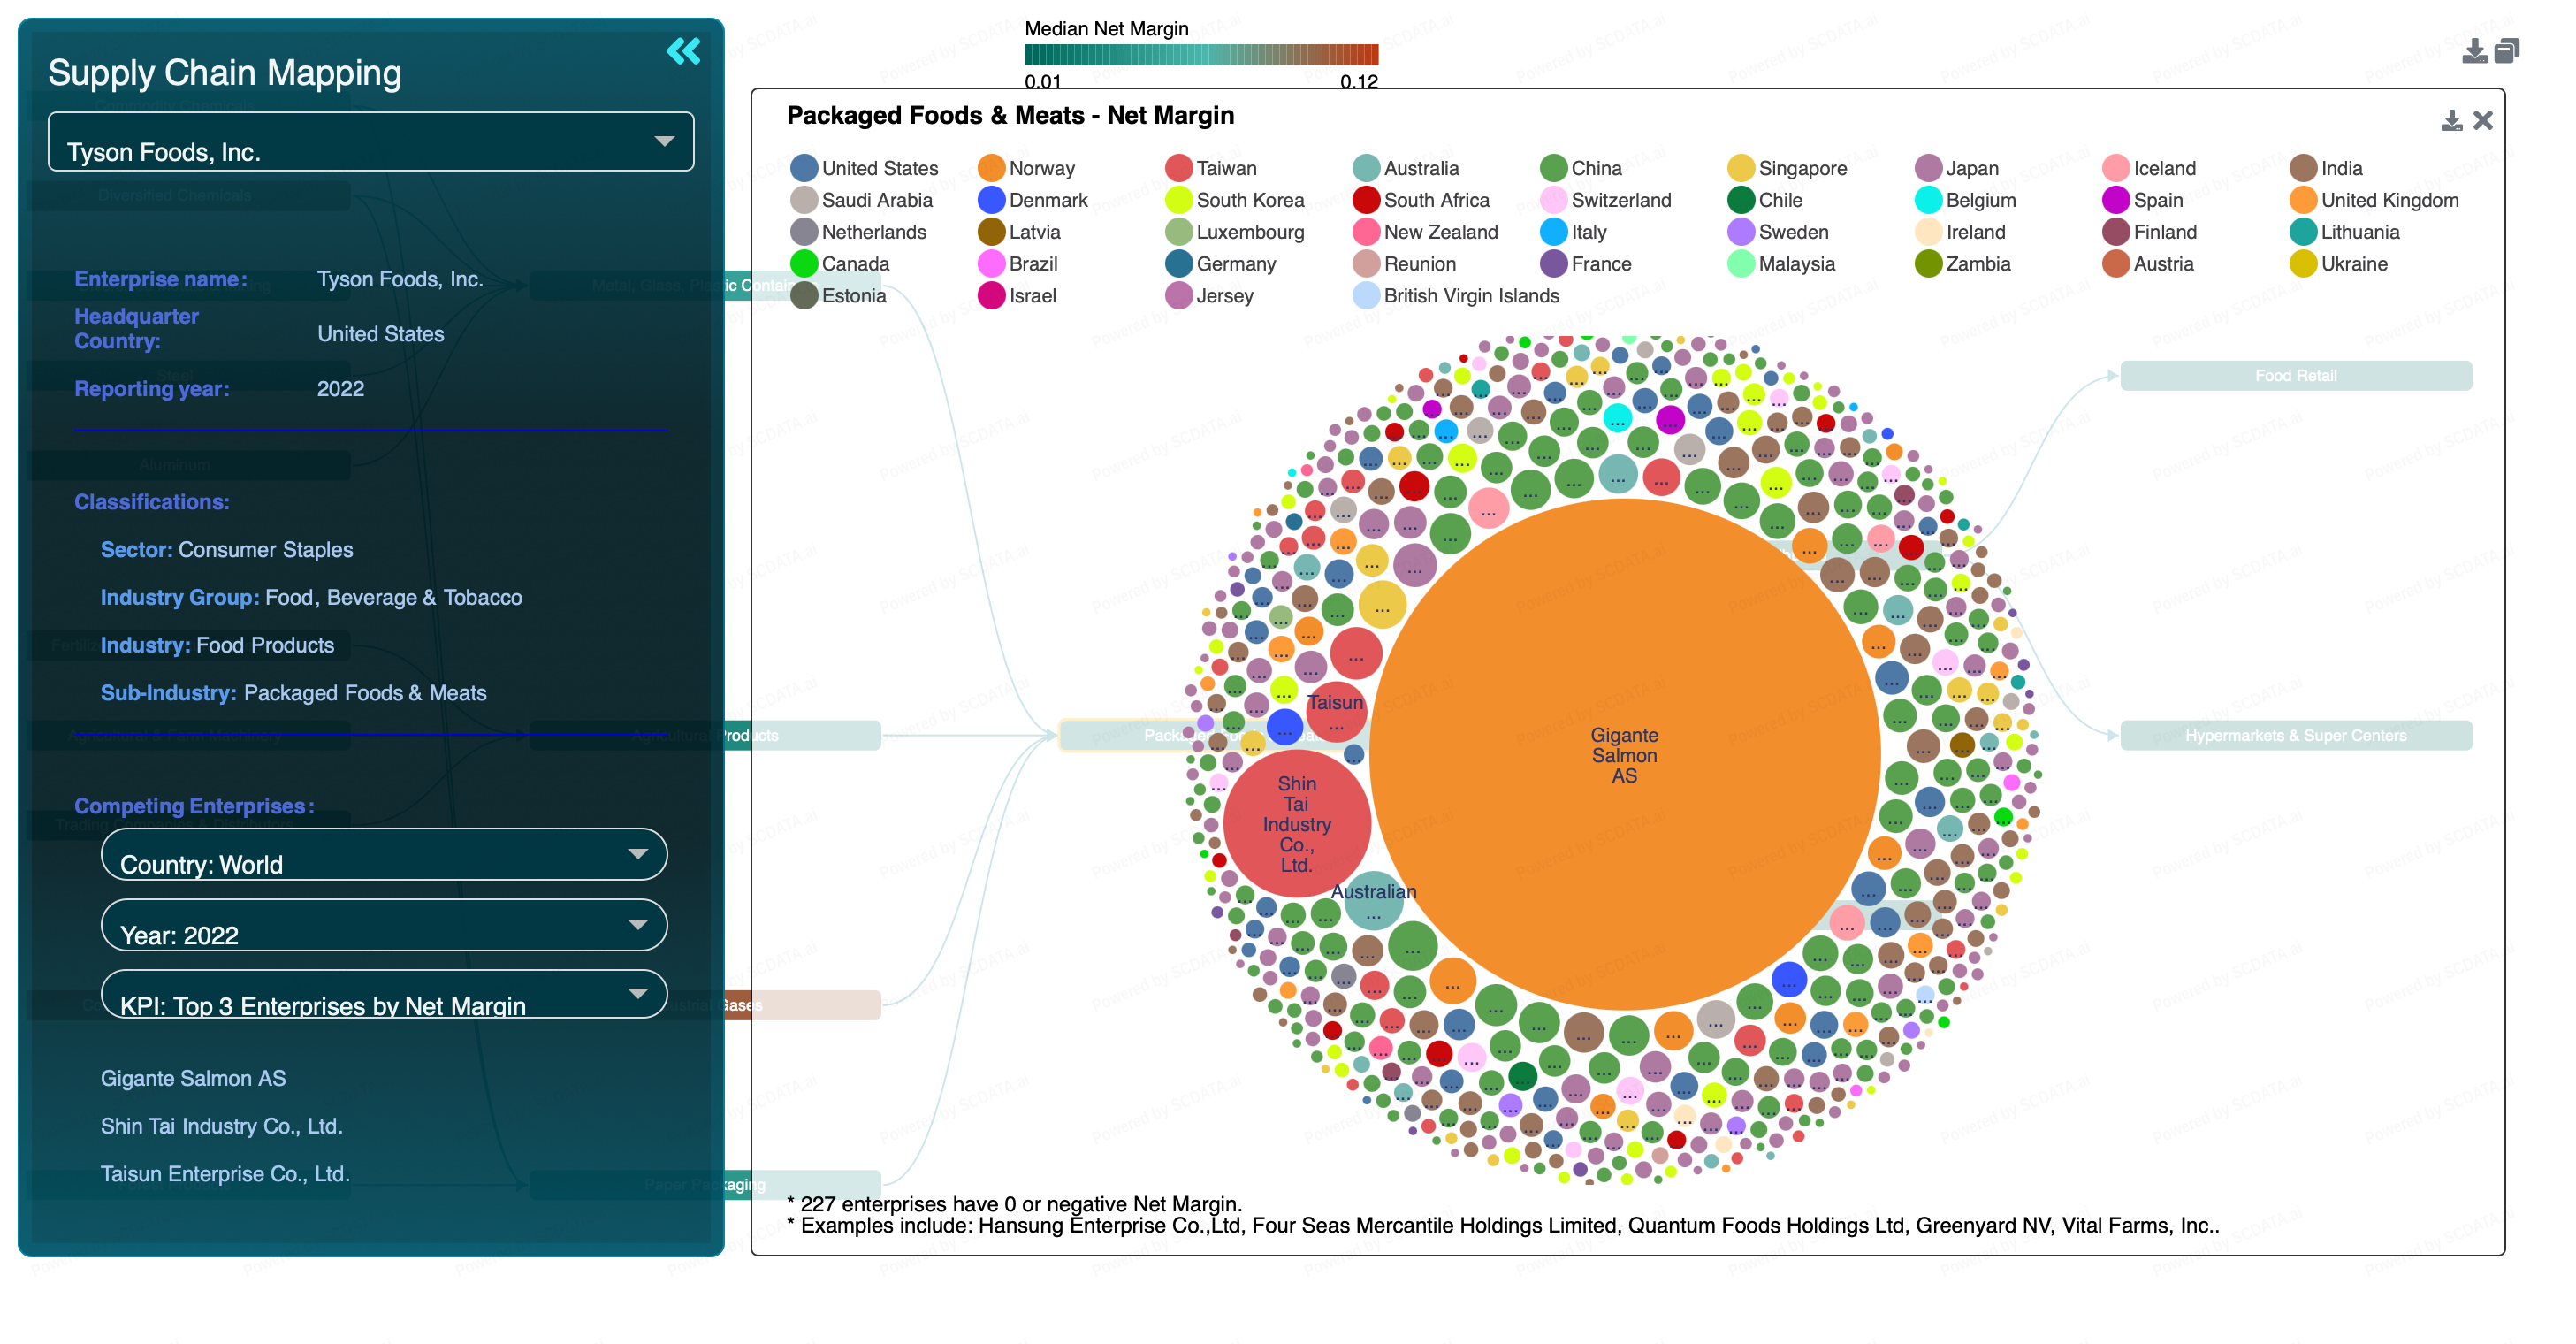Open the Tyson Foods company dropdown

pos(371,142)
